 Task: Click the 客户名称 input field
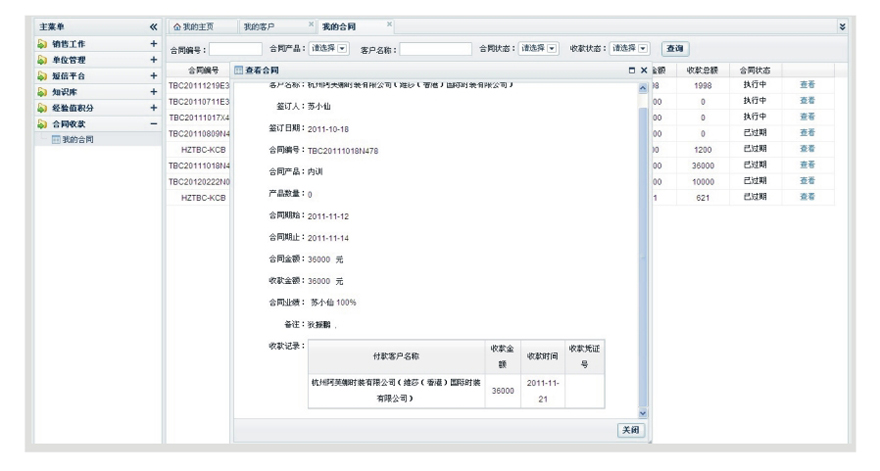coord(435,49)
